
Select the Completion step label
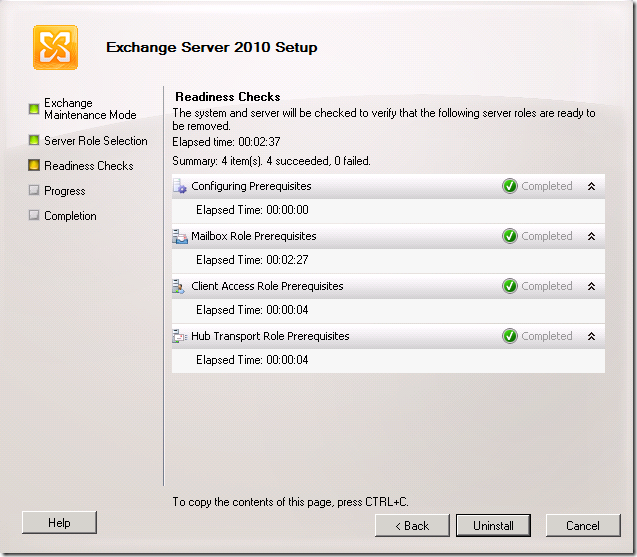(x=70, y=216)
